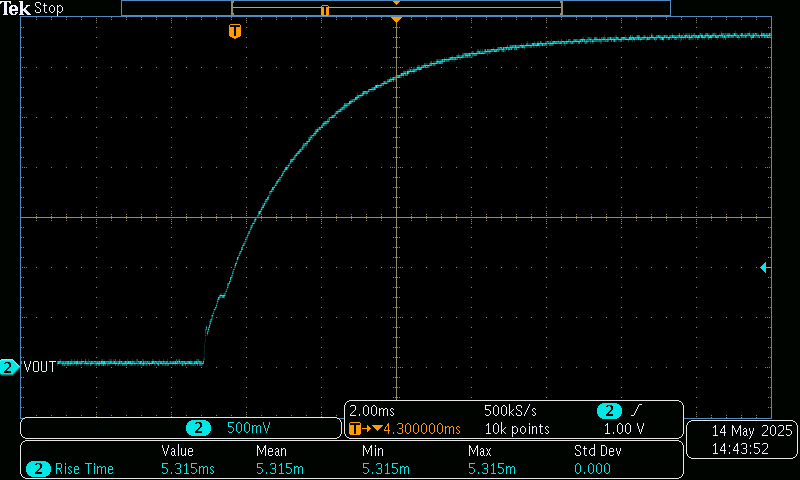
Task: Click the Std Dev 0.000 reading
Action: [592, 469]
